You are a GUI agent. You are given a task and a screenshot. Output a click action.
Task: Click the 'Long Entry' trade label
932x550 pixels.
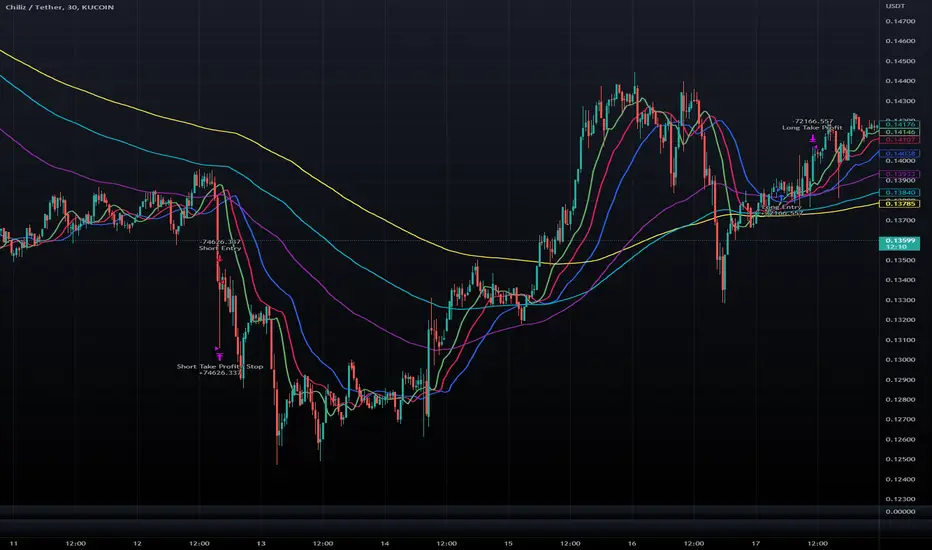(x=782, y=207)
